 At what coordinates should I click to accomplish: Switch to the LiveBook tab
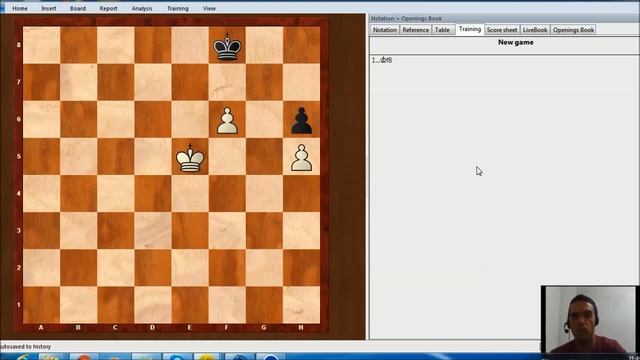pyautogui.click(x=535, y=30)
